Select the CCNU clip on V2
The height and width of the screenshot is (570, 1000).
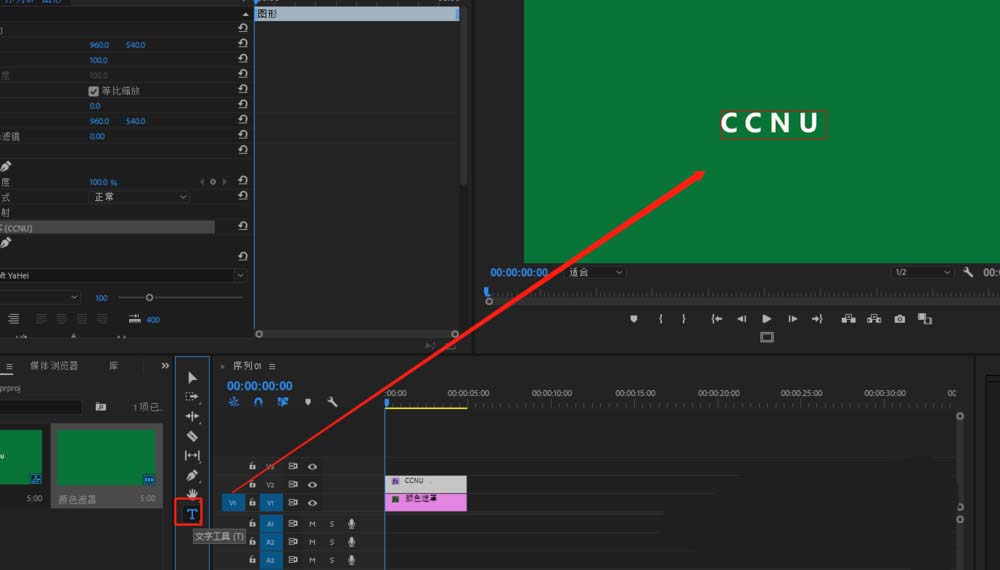tap(426, 484)
